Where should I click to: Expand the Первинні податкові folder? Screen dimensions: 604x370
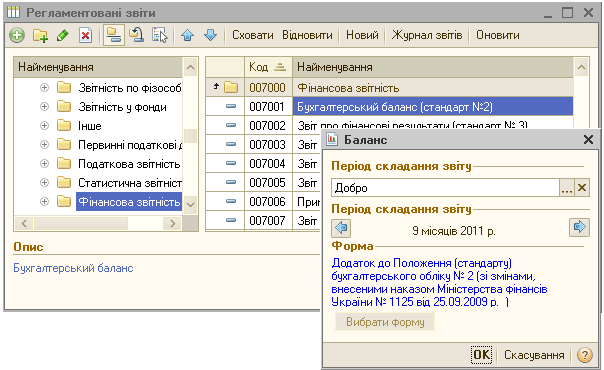point(44,144)
